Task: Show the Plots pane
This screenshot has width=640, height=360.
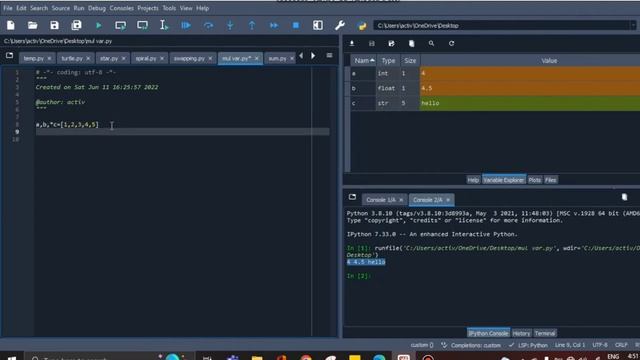Action: (x=534, y=180)
